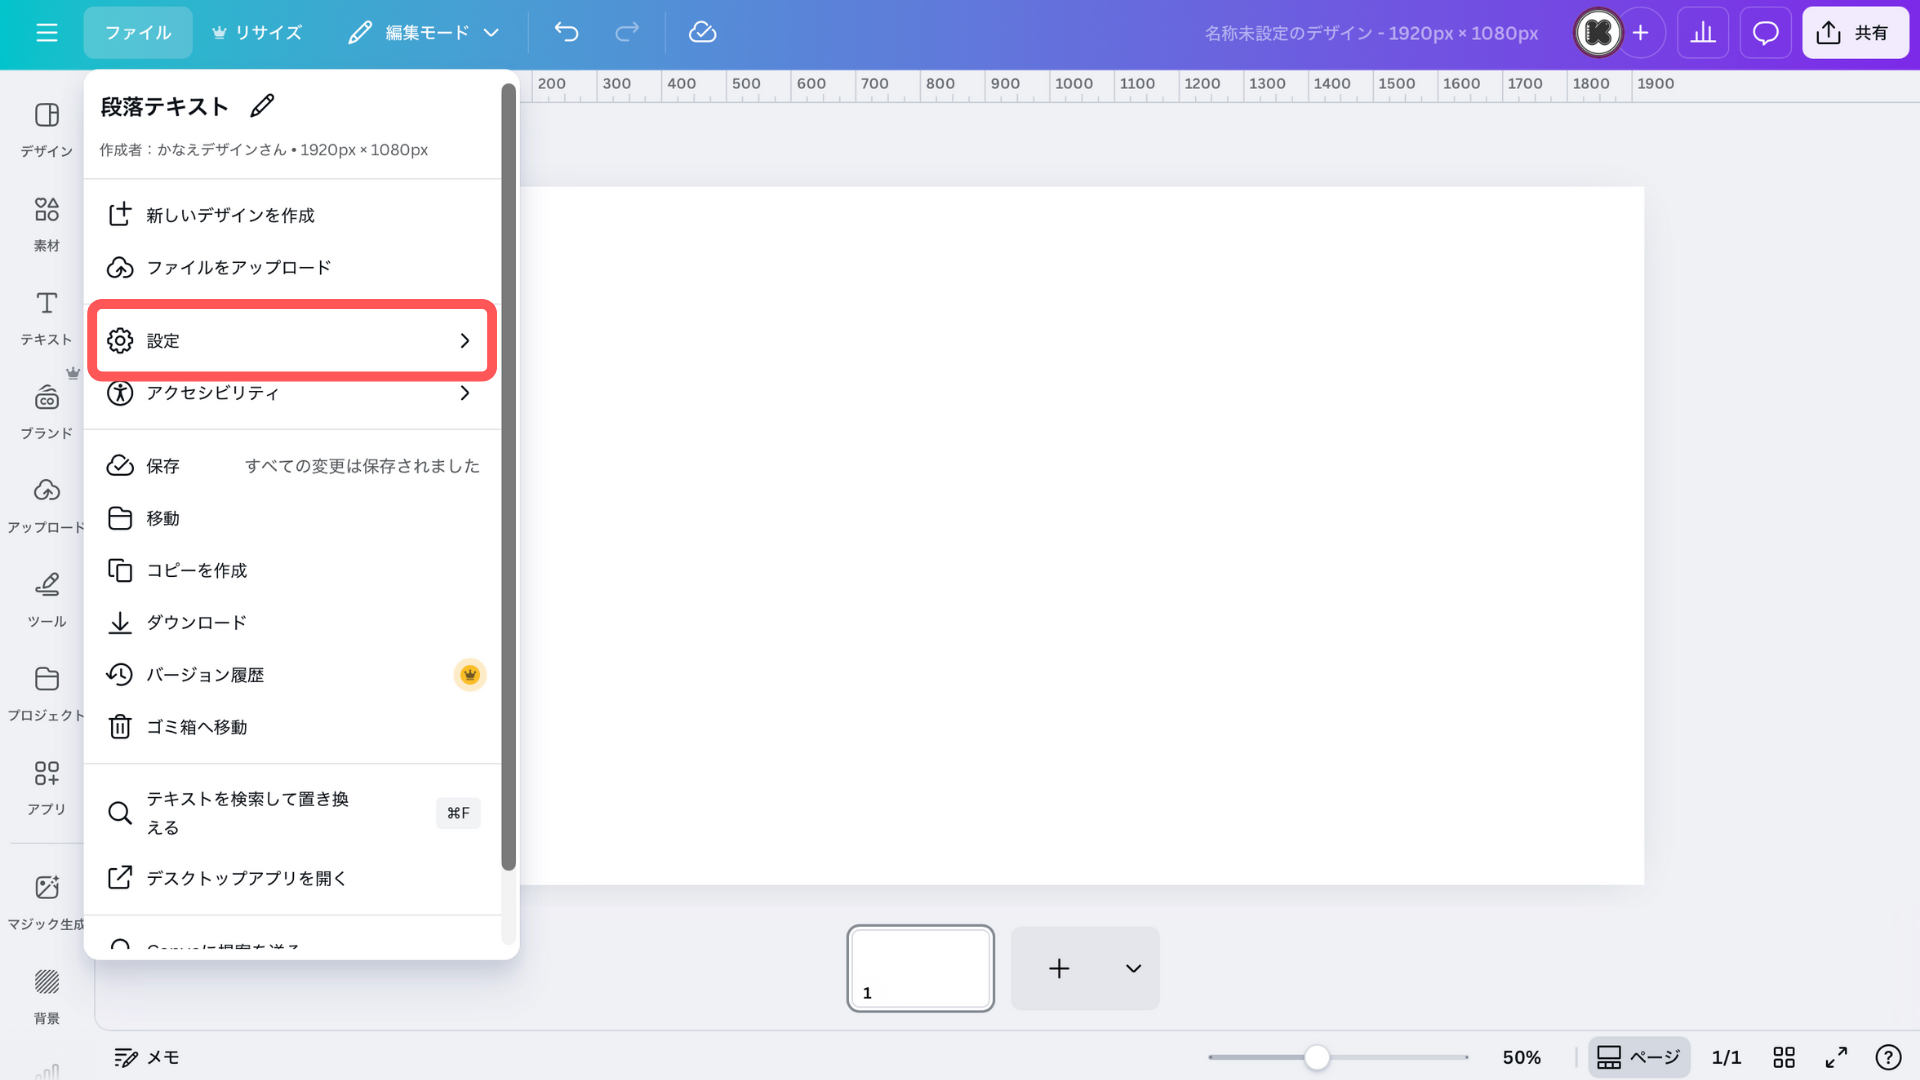Click the 作成者 author info text
The image size is (1920, 1080).
[x=264, y=150]
